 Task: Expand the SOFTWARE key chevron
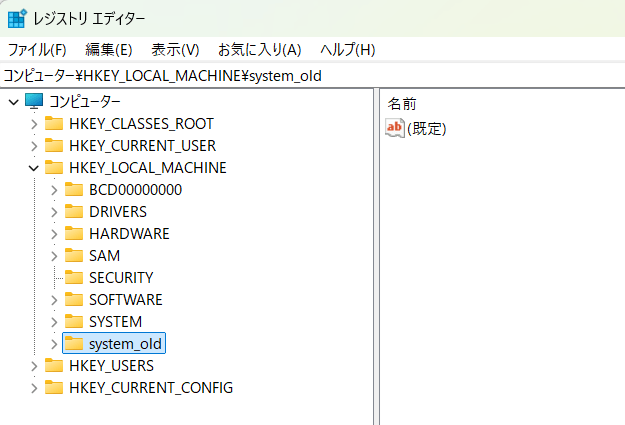pos(54,300)
